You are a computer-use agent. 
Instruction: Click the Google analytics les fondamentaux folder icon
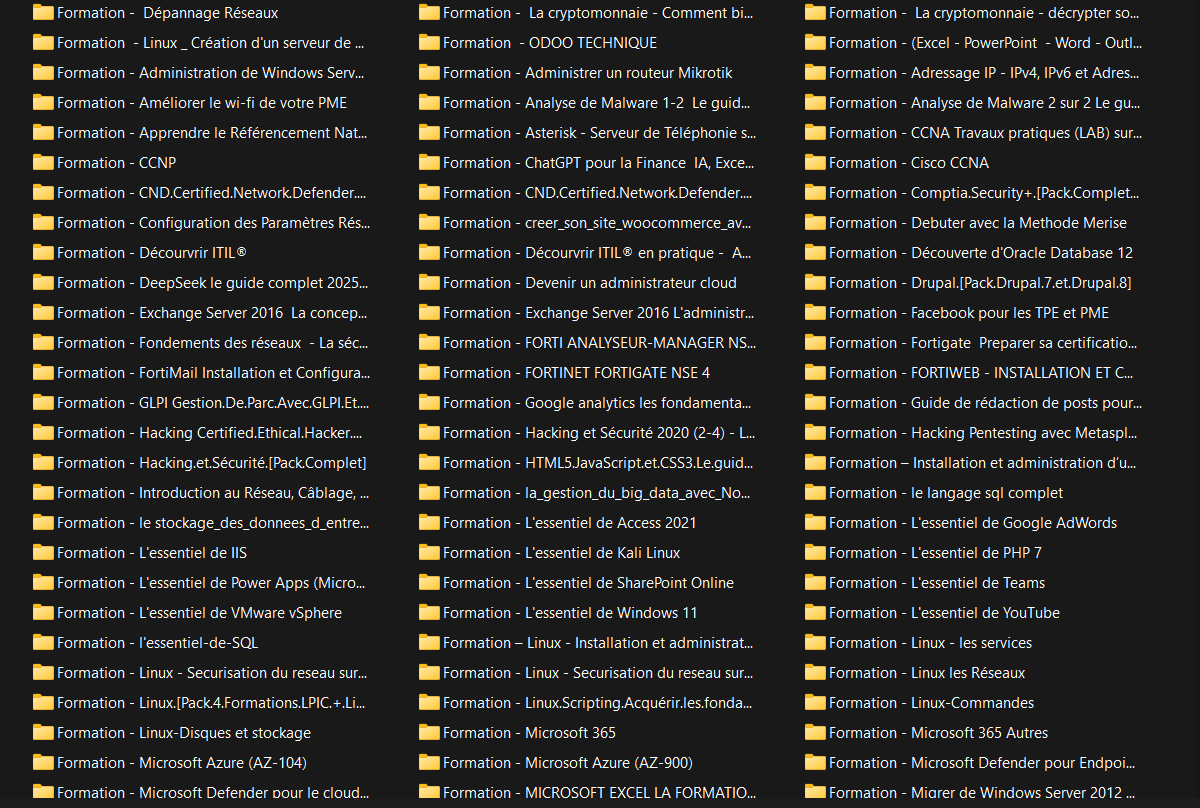click(429, 403)
